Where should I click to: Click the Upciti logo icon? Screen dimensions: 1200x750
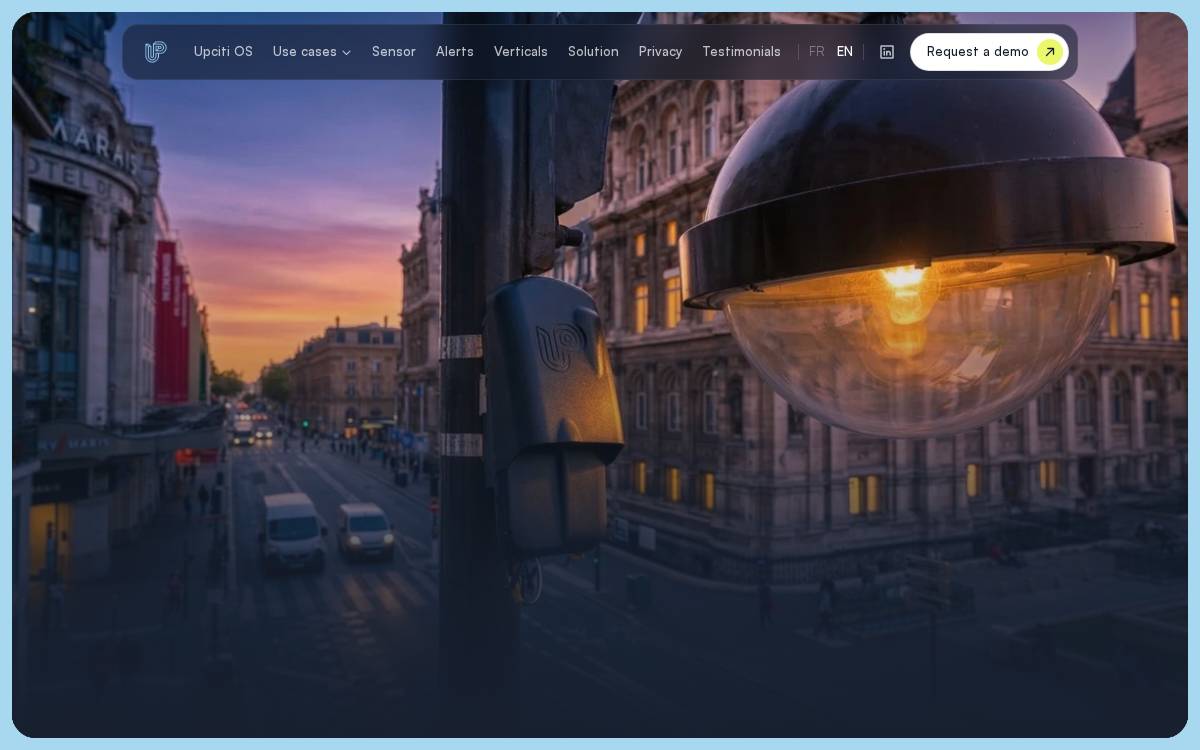[155, 52]
